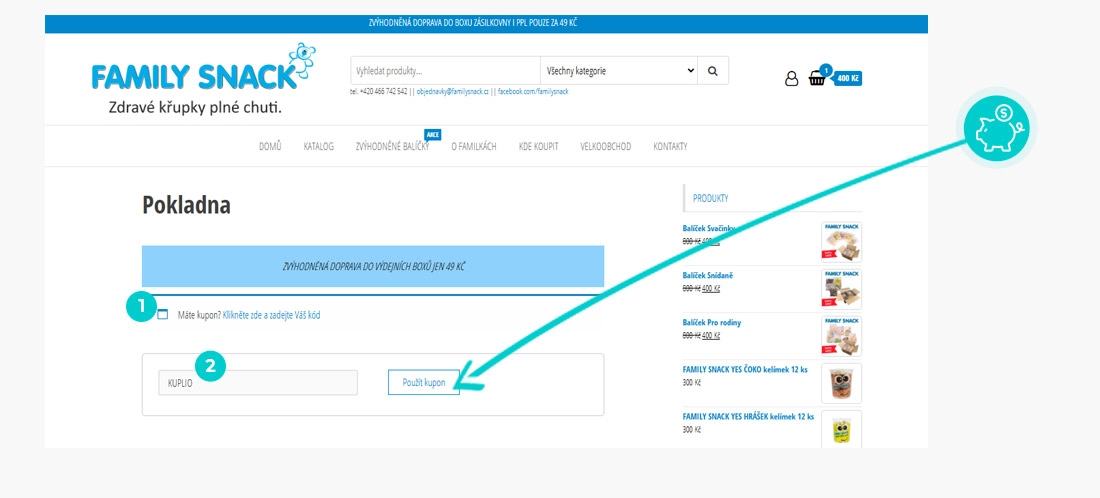
Task: Open the Katalog menu item
Action: pyautogui.click(x=318, y=147)
